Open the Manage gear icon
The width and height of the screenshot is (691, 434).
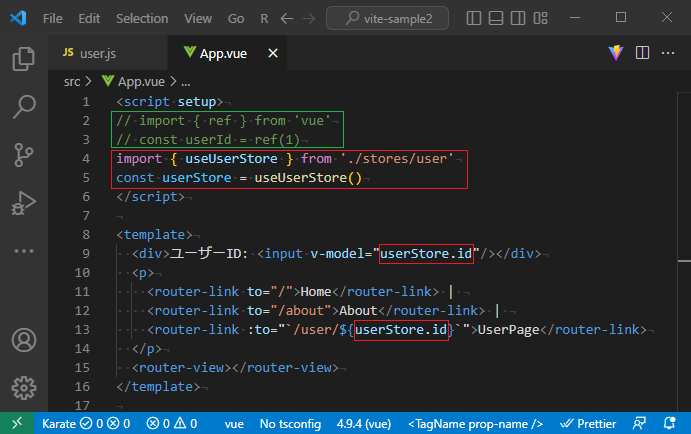pos(23,388)
